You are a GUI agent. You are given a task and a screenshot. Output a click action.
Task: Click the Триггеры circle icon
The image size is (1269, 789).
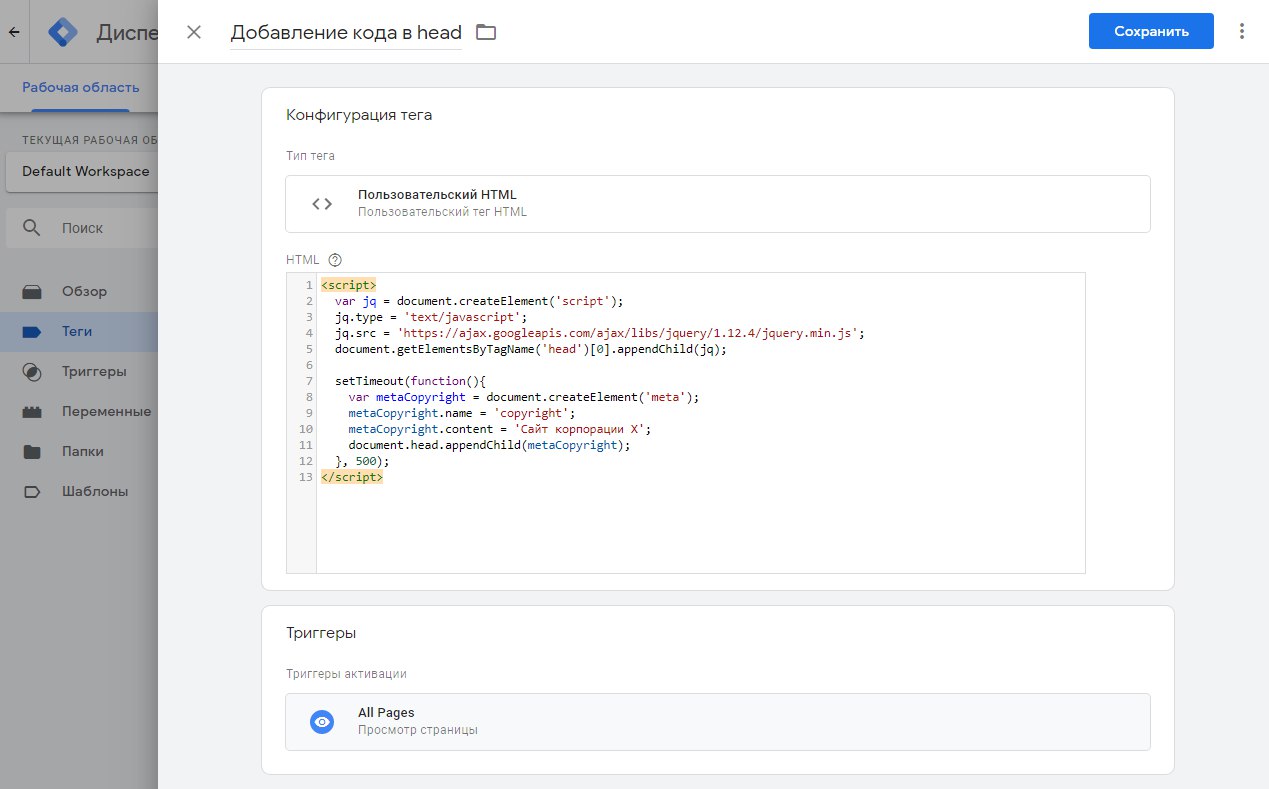point(32,372)
